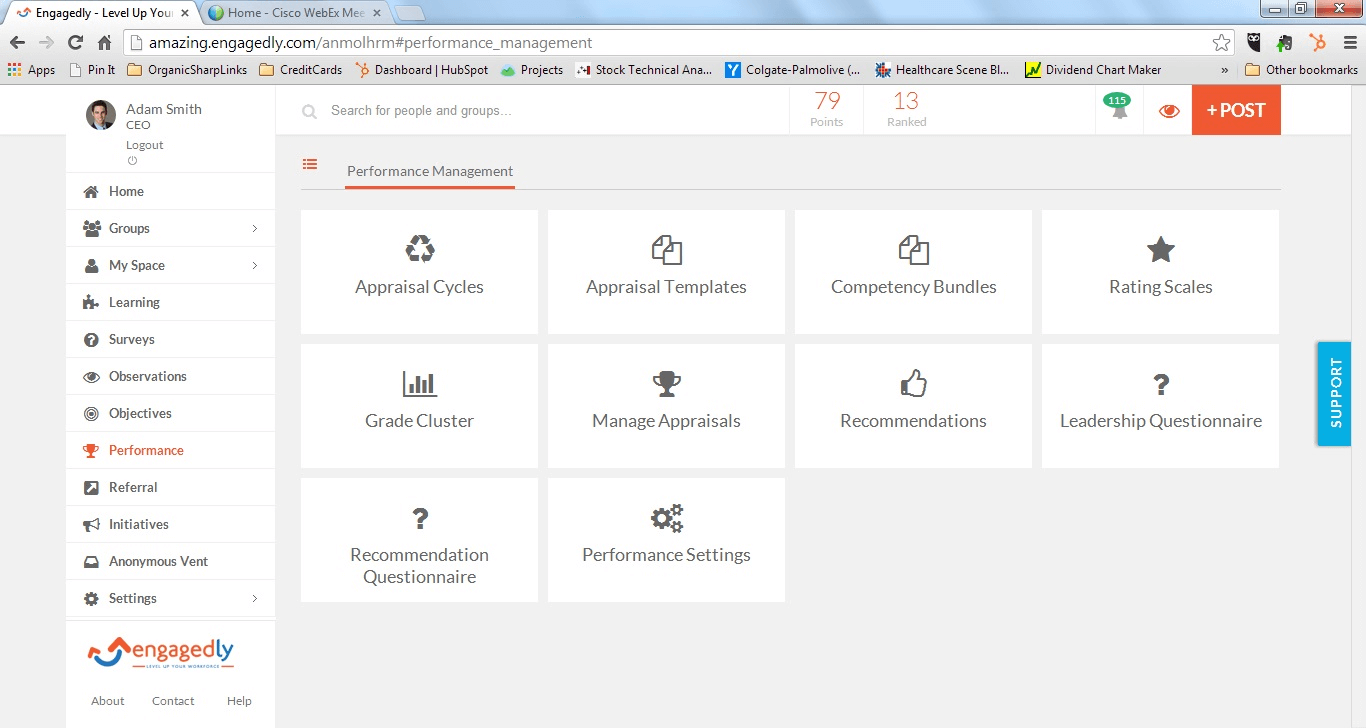The height and width of the screenshot is (728, 1366).
Task: Expand the Groups sidebar section
Action: pyautogui.click(x=128, y=228)
